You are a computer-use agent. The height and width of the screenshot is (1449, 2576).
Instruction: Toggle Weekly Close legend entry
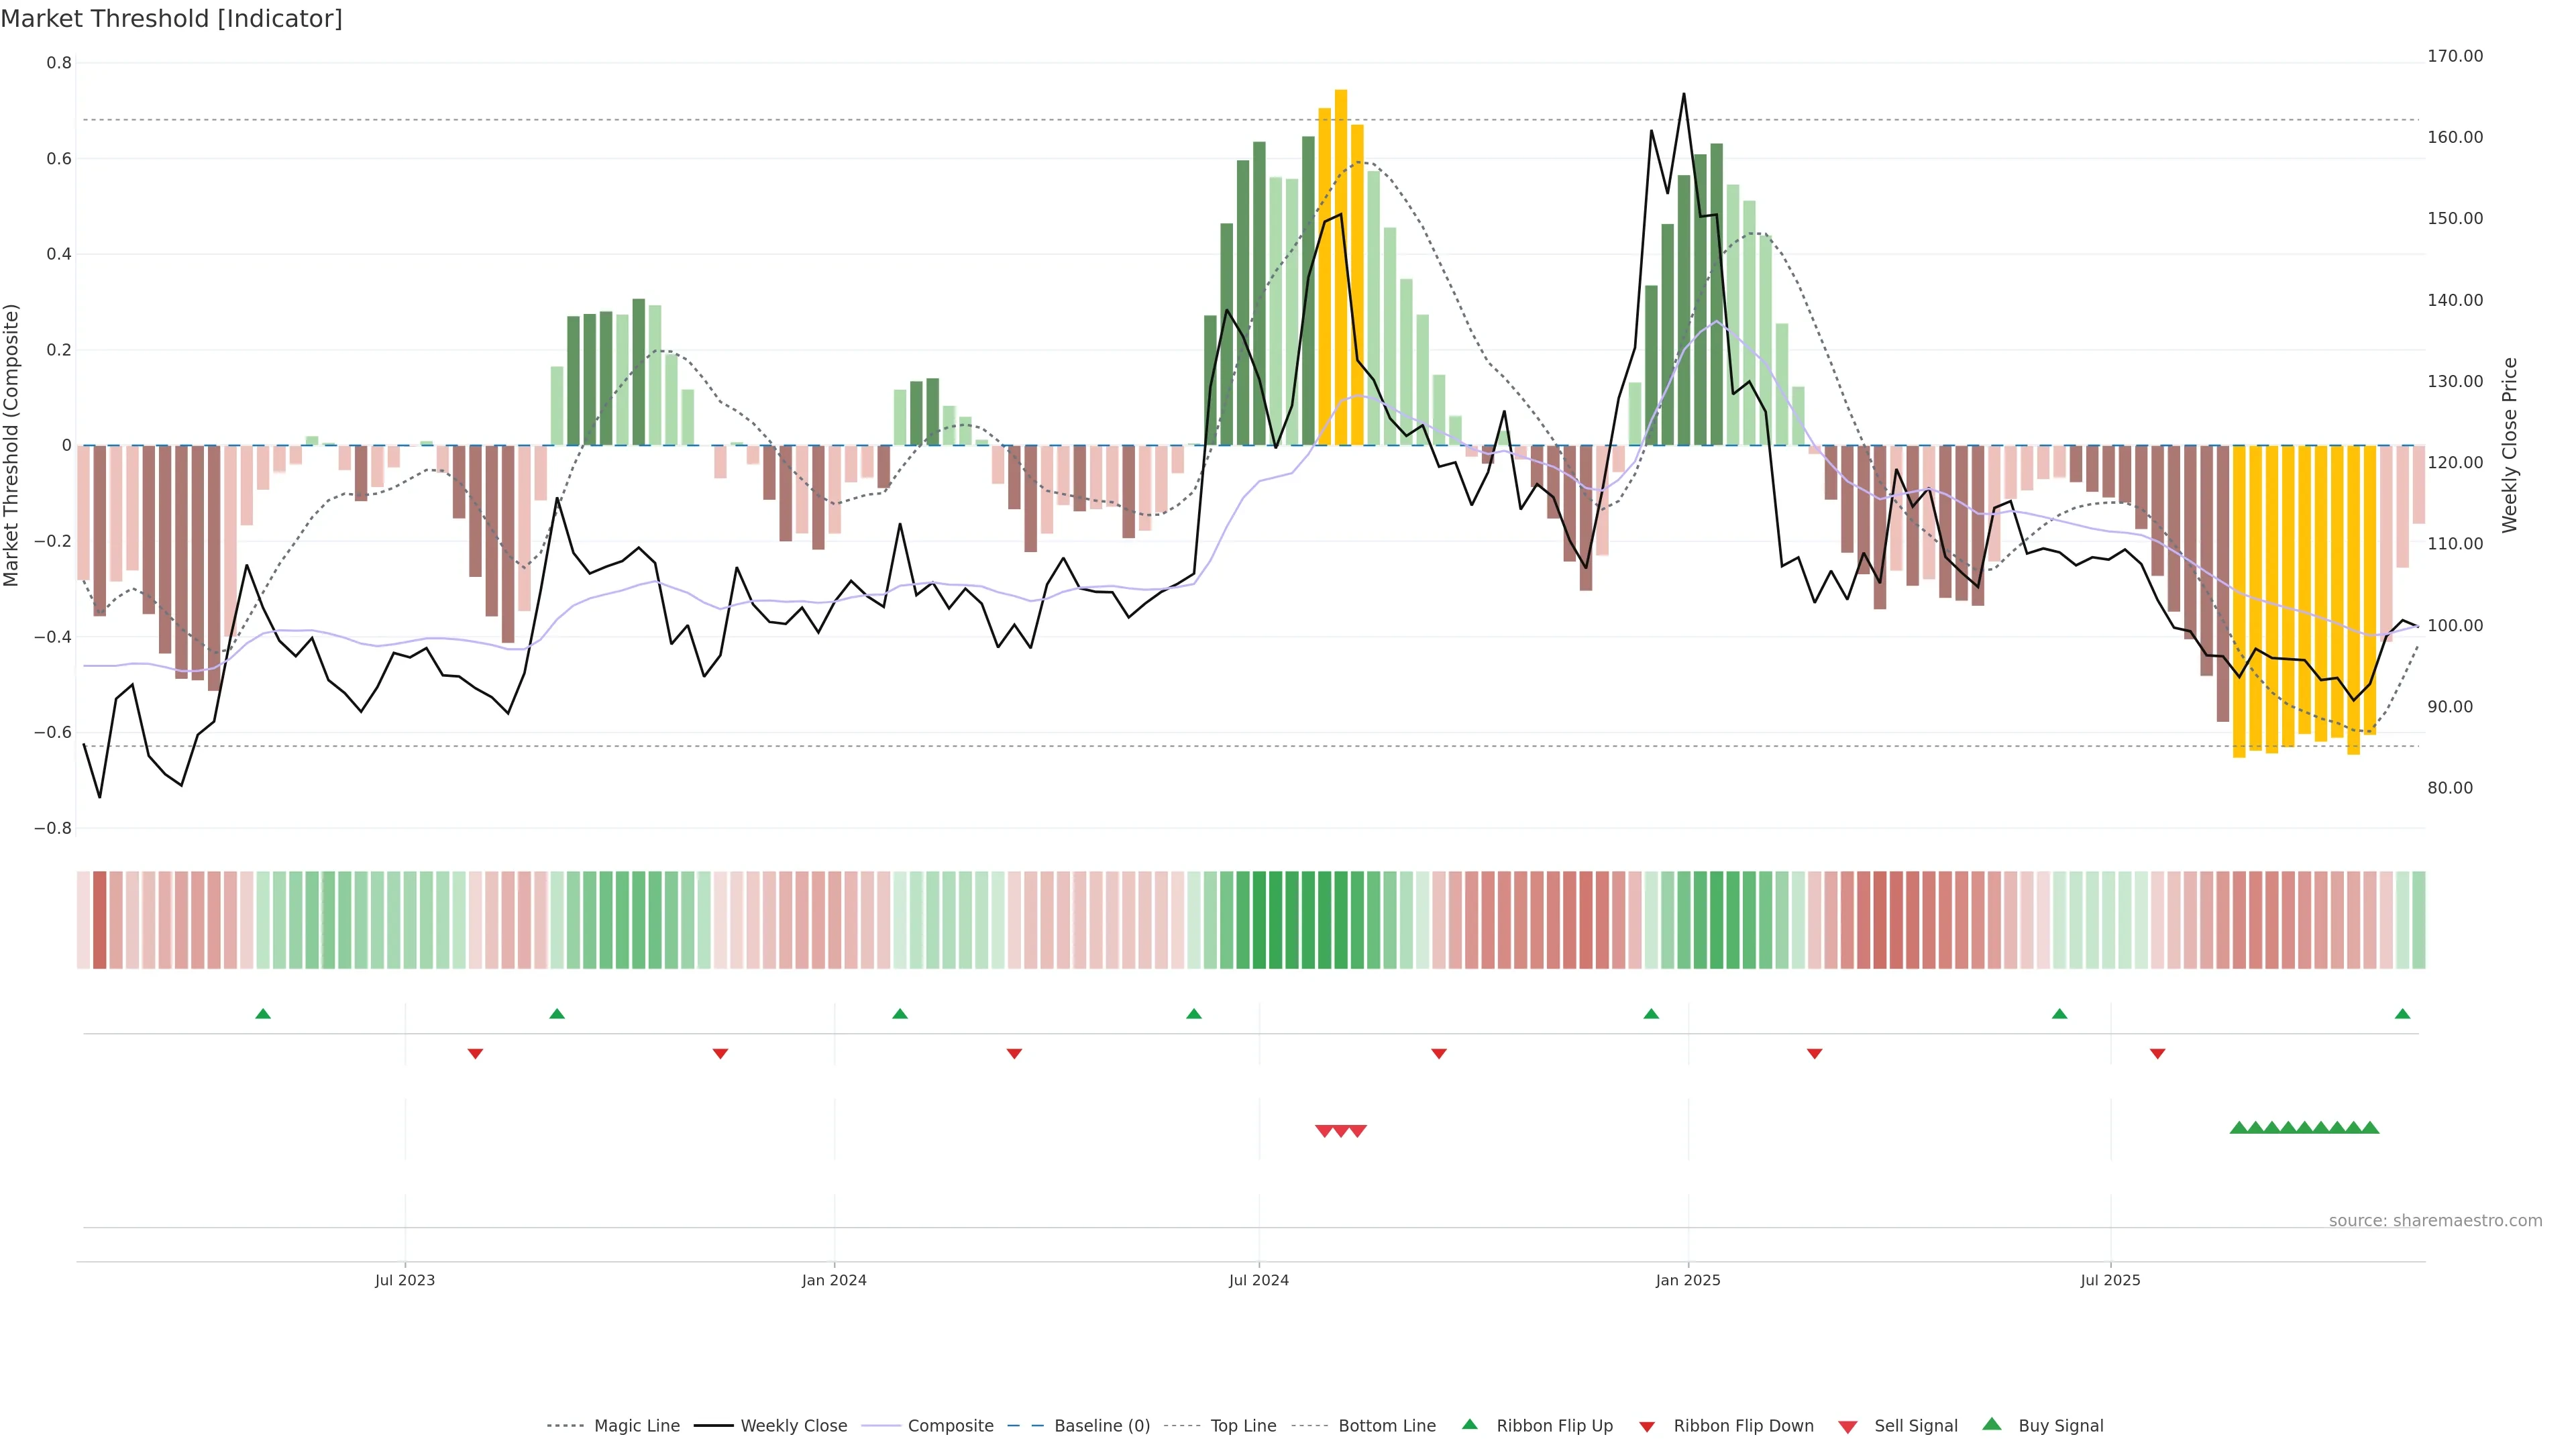tap(793, 1426)
